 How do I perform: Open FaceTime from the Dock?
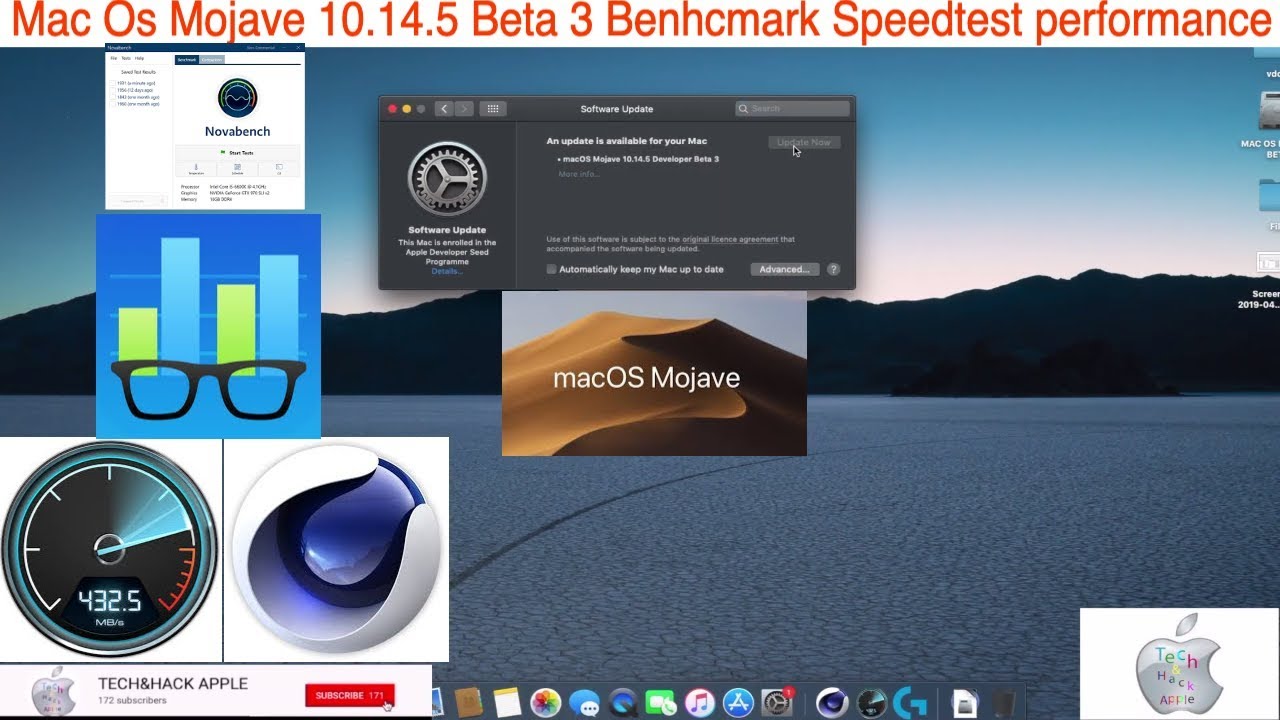click(x=660, y=703)
